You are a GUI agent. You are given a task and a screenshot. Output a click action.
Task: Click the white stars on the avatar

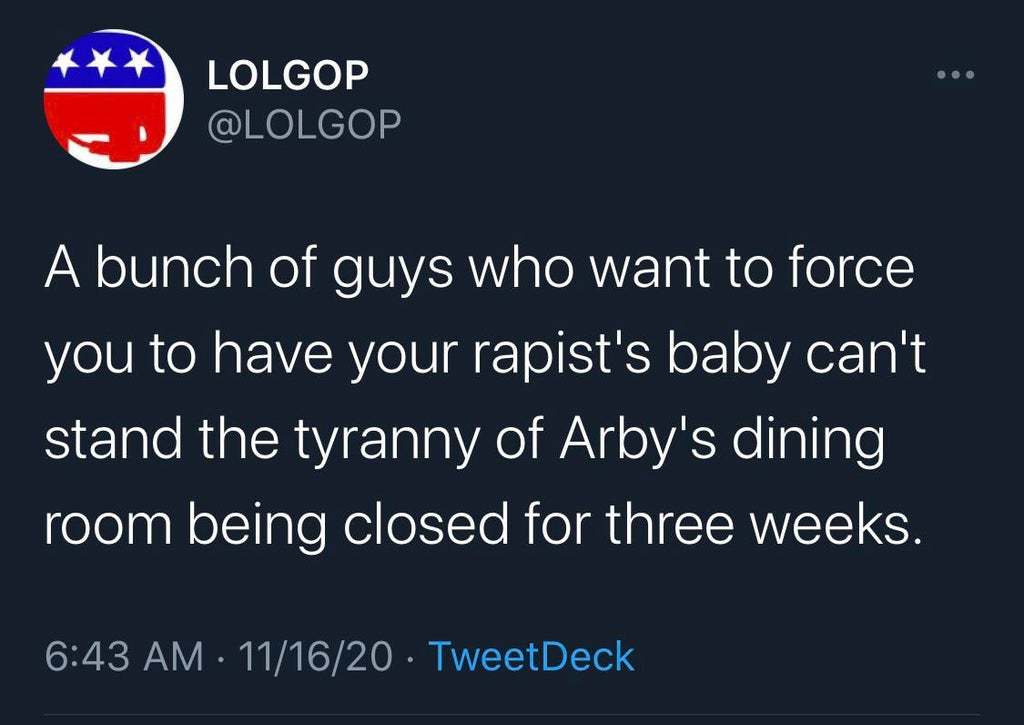100,62
